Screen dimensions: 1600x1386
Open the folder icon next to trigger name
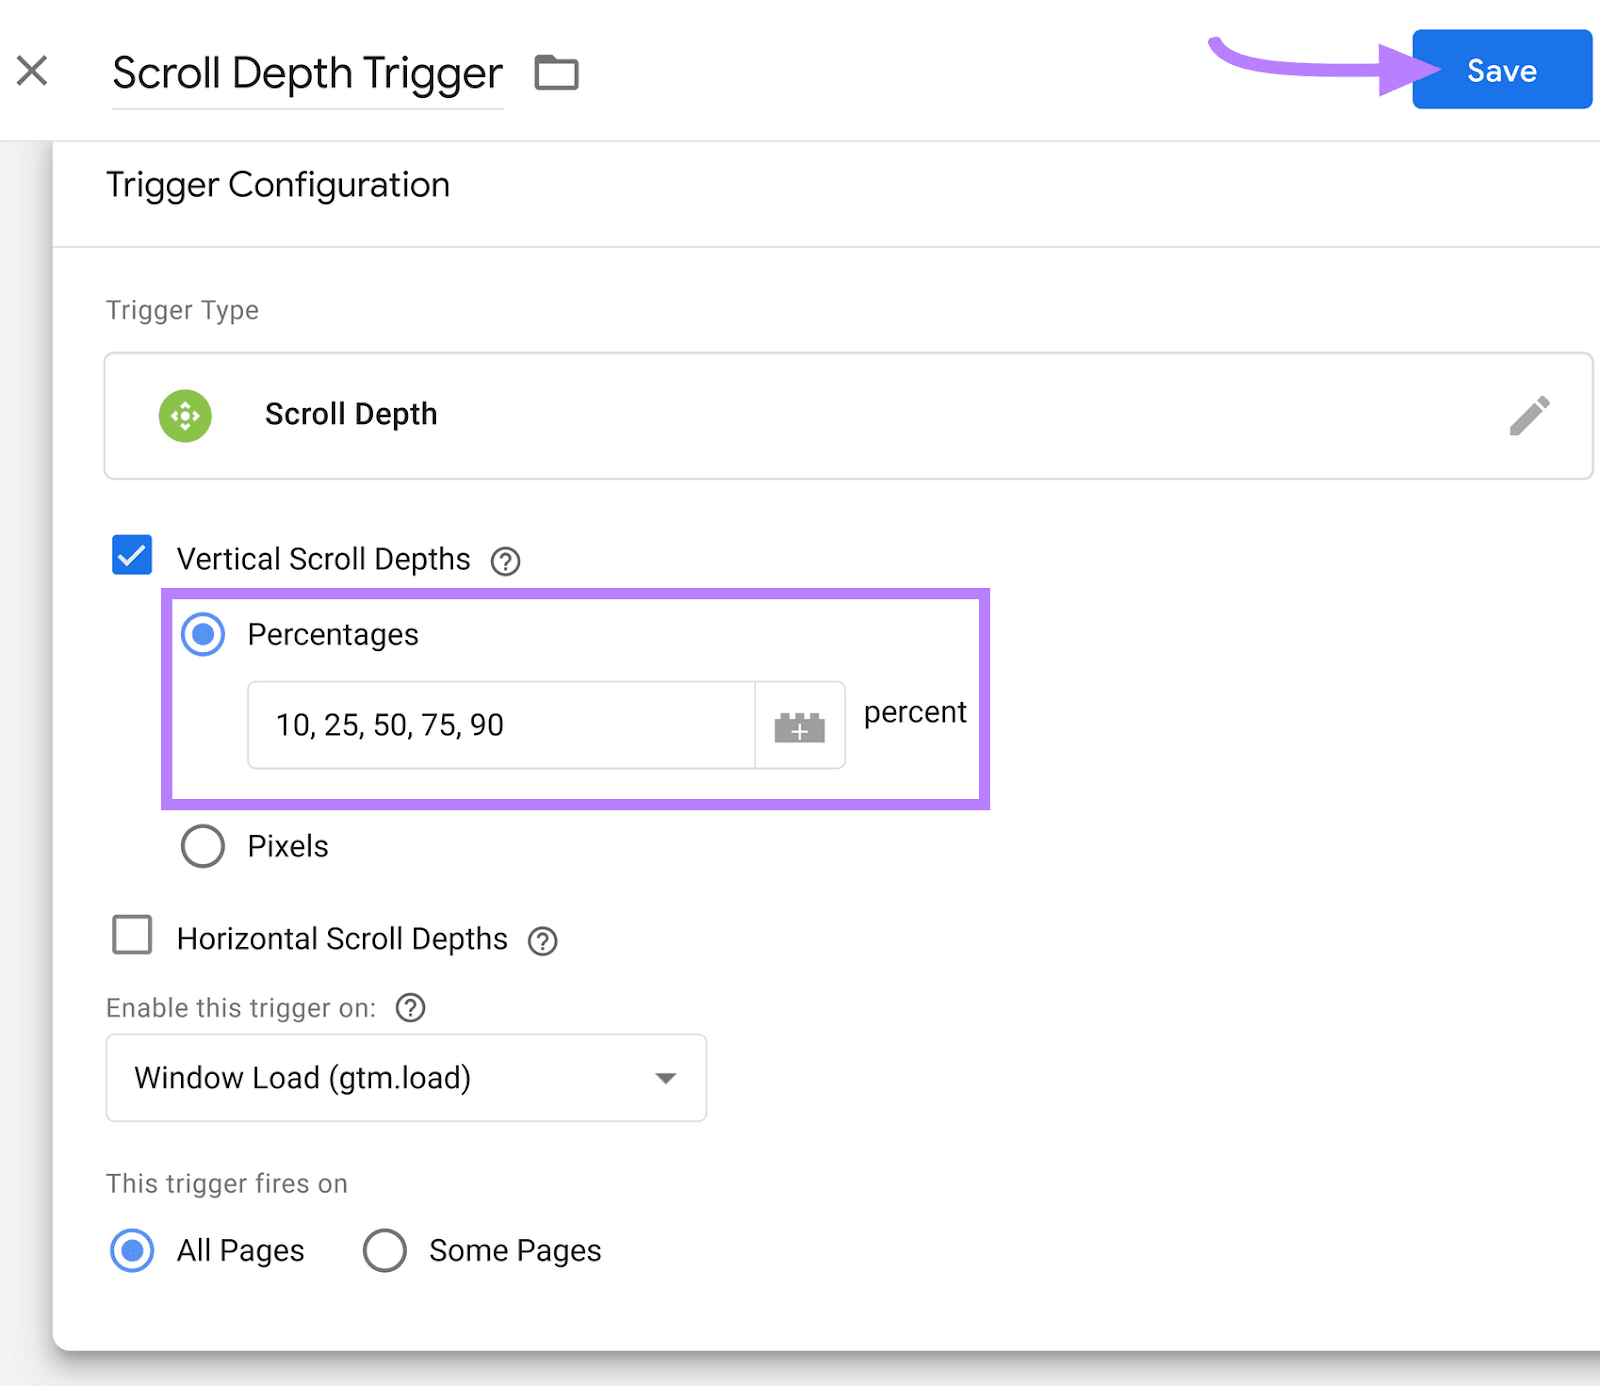(x=557, y=71)
